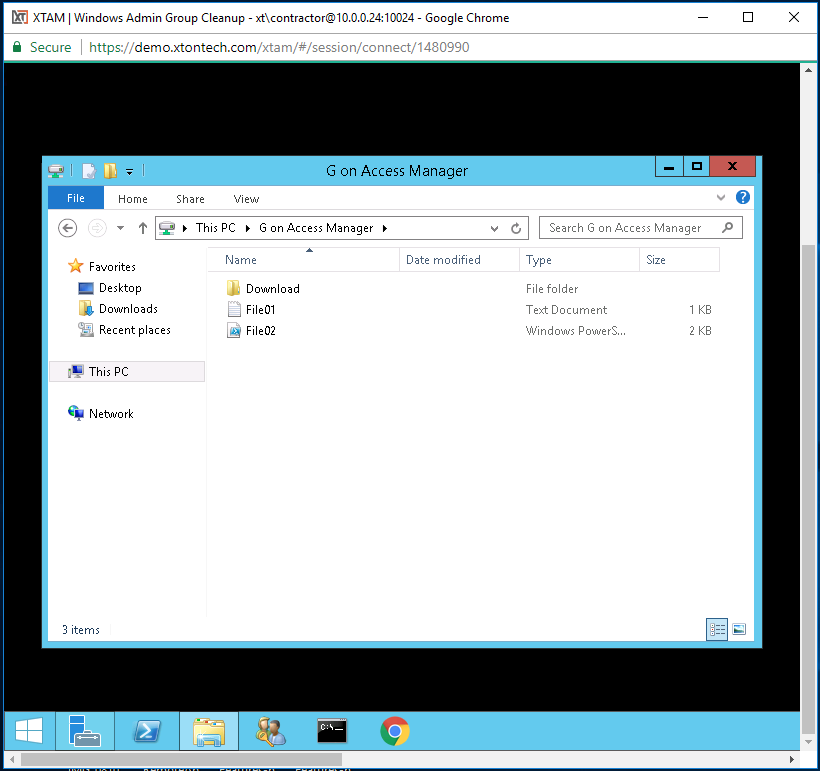This screenshot has height=771, width=820.
Task: Switch to the View ribbon tab
Action: [x=246, y=199]
